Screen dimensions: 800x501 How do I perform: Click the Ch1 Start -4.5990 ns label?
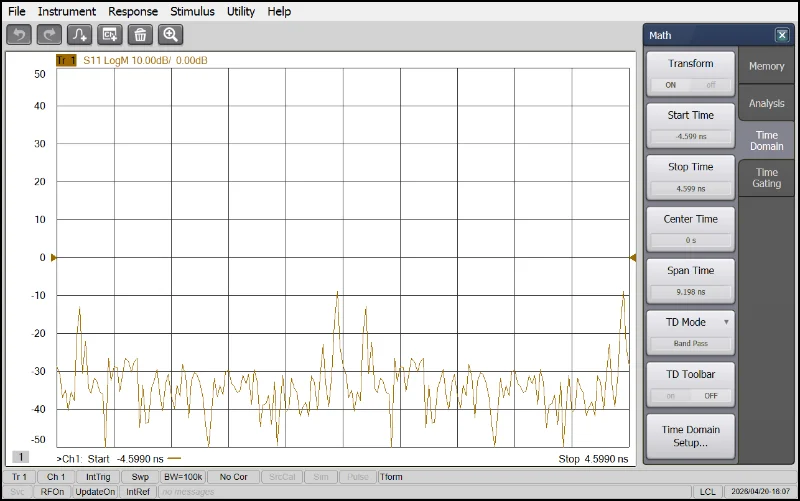pyautogui.click(x=110, y=459)
